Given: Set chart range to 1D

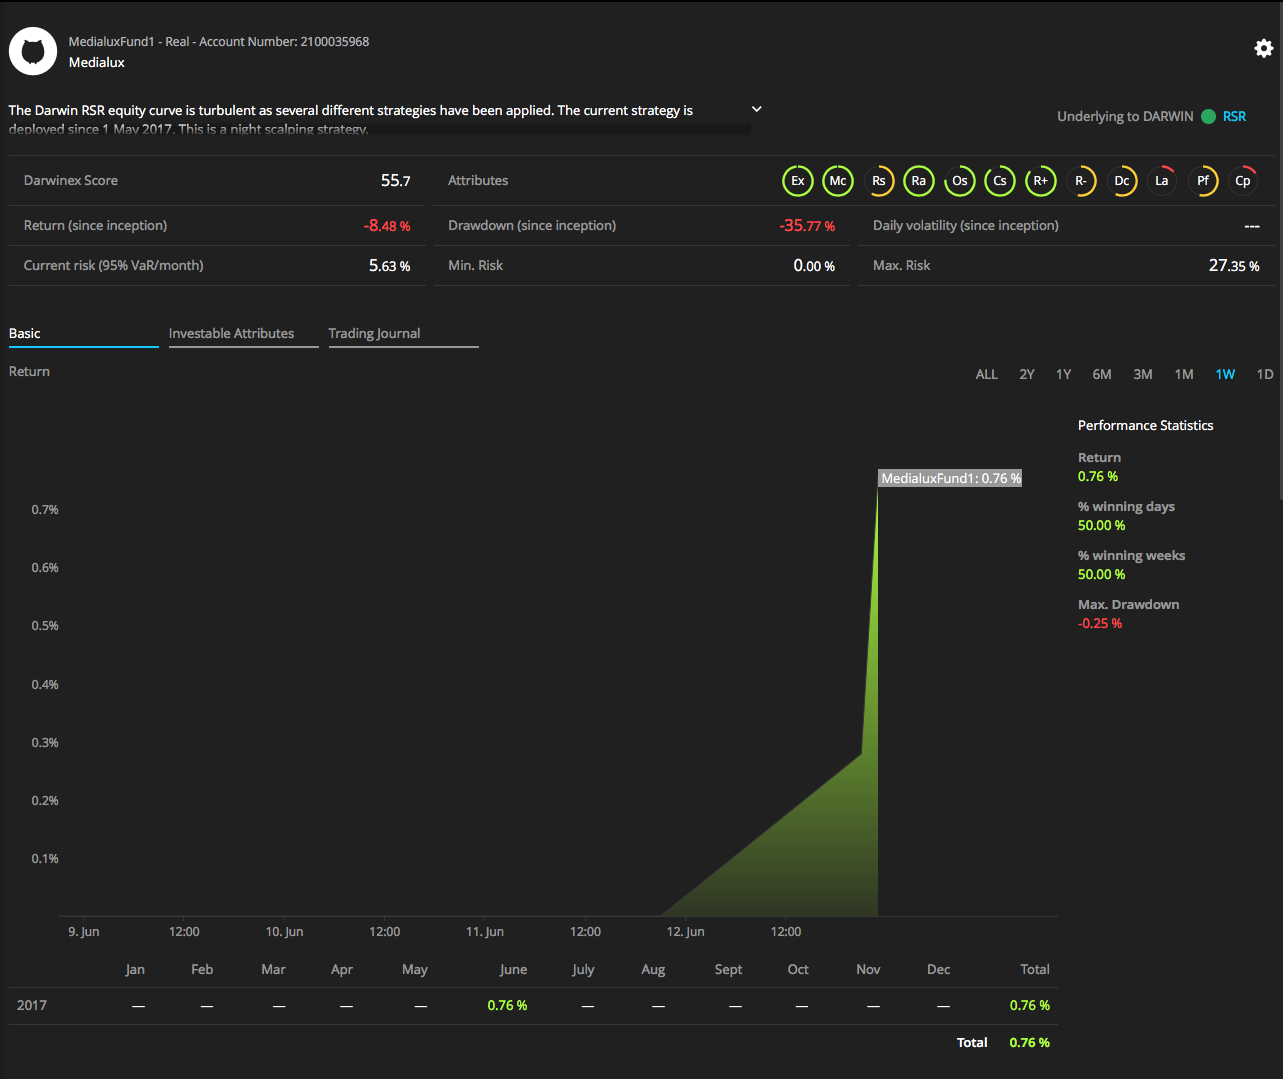Looking at the screenshot, I should 1265,374.
